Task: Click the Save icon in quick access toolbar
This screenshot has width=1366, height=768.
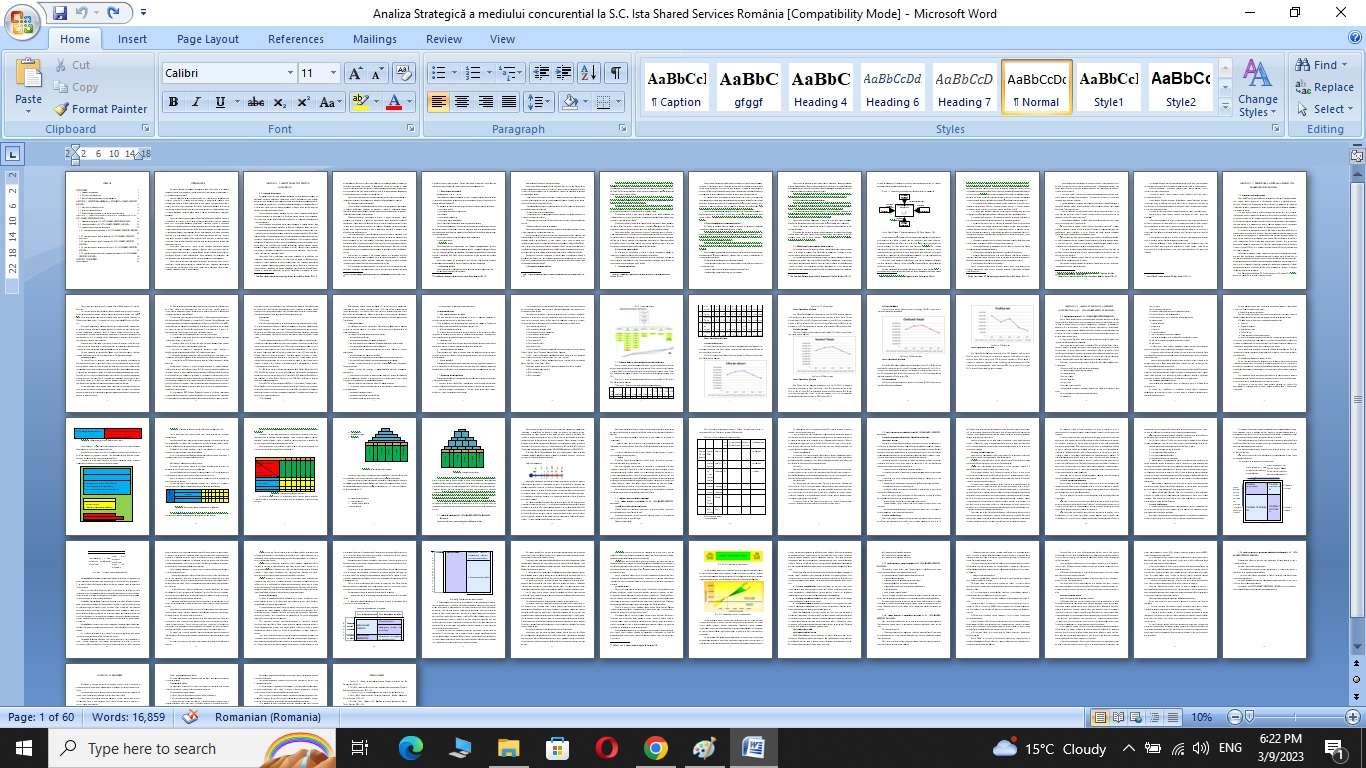Action: tap(60, 13)
